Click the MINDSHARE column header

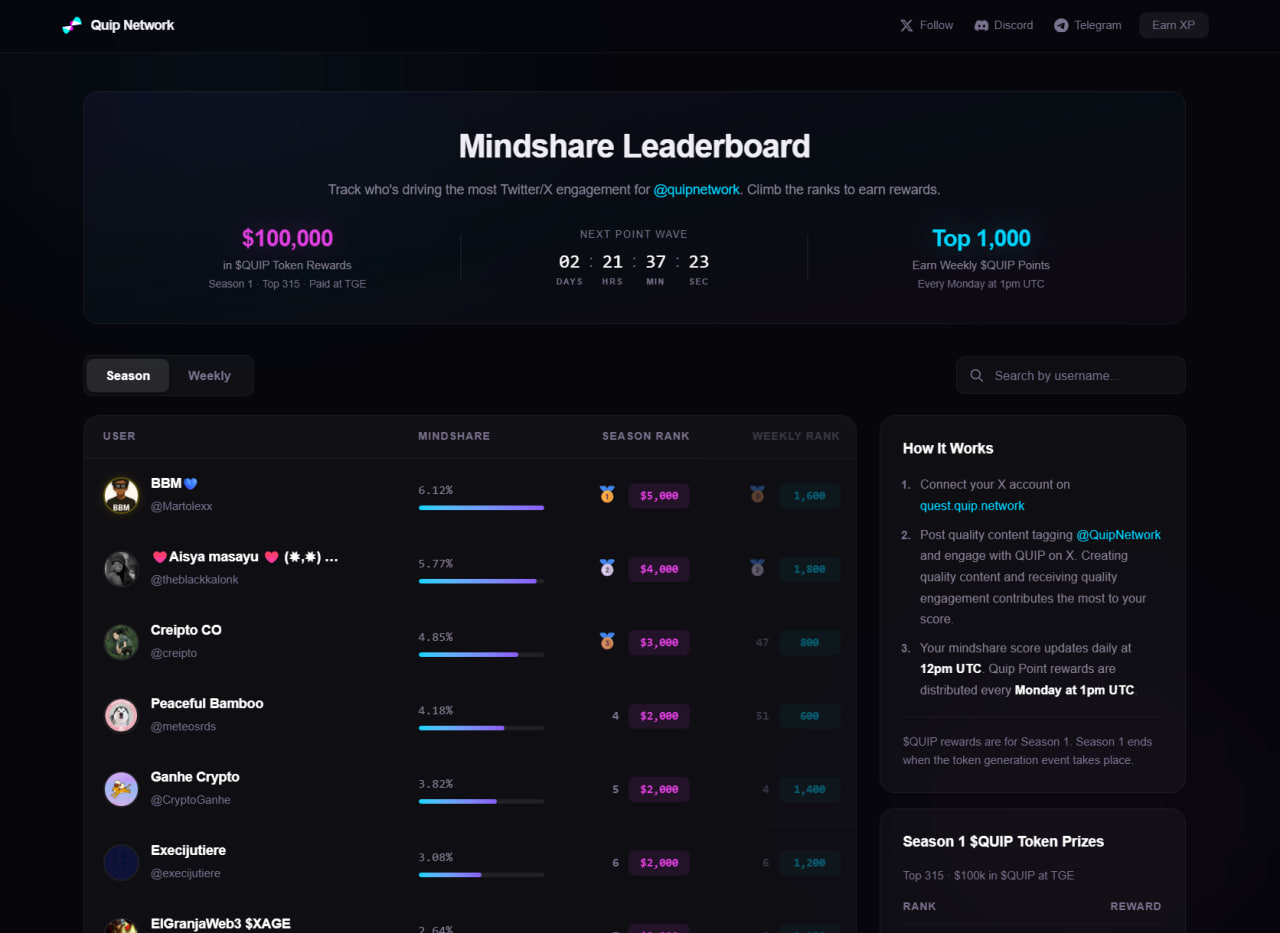click(454, 436)
